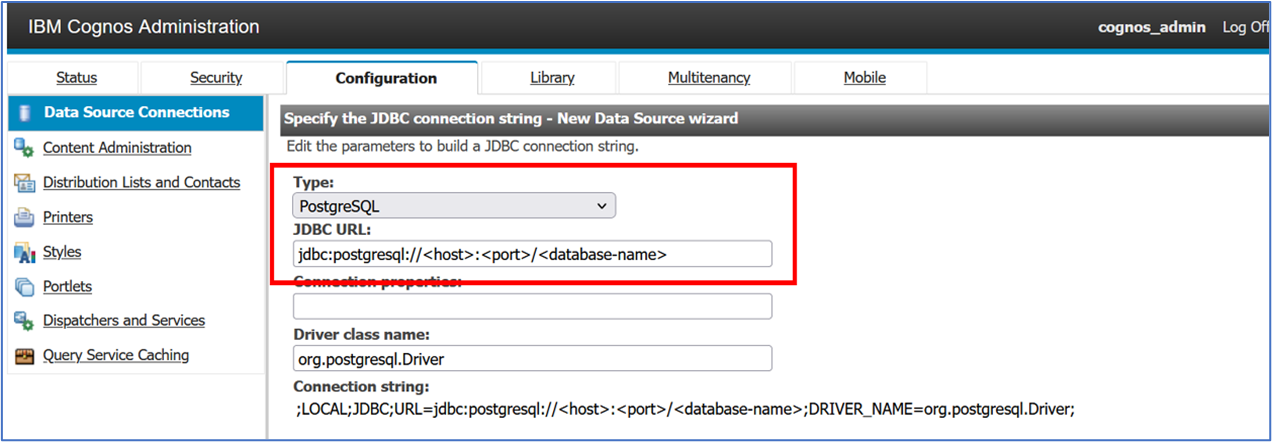Click the Driver class name field
This screenshot has width=1272, height=442.
click(532, 359)
